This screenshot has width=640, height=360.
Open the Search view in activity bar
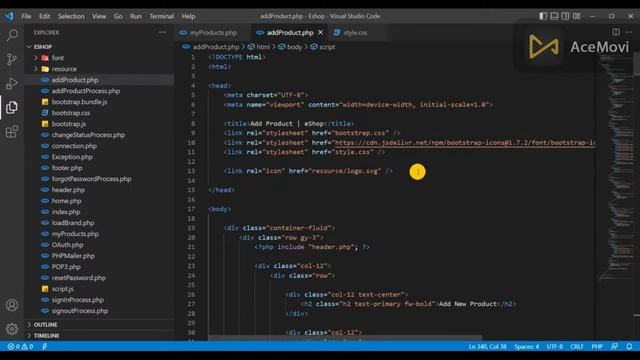point(12,36)
